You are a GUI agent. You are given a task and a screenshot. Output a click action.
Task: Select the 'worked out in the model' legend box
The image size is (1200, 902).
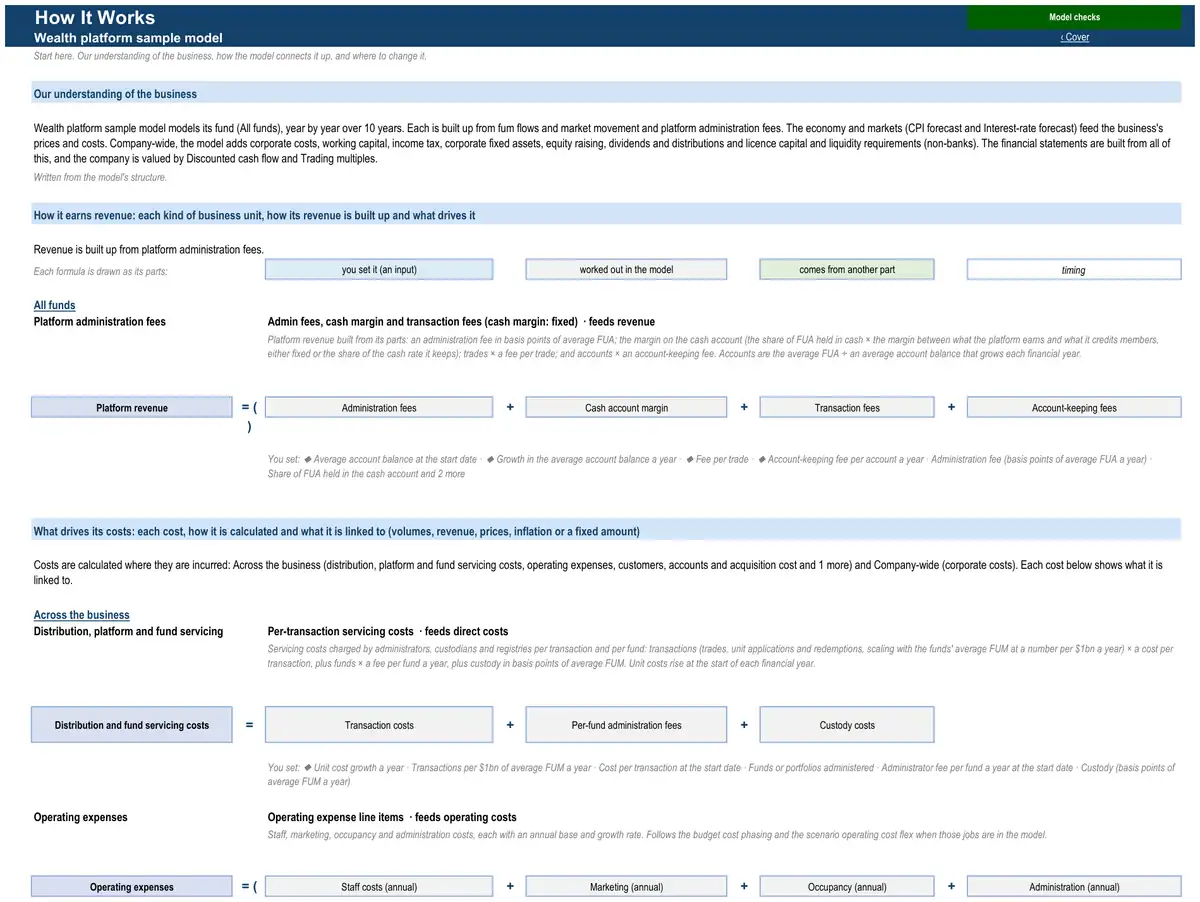tap(626, 269)
